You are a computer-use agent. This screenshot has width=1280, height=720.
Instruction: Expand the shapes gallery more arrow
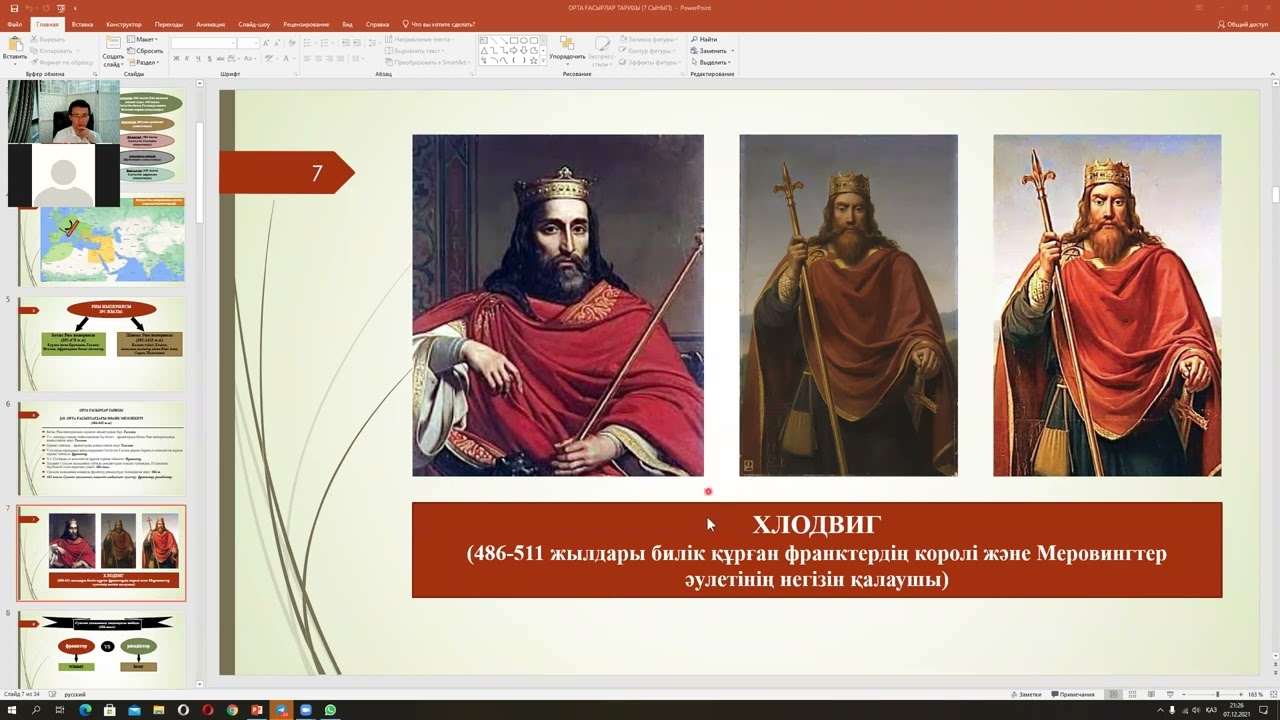541,61
